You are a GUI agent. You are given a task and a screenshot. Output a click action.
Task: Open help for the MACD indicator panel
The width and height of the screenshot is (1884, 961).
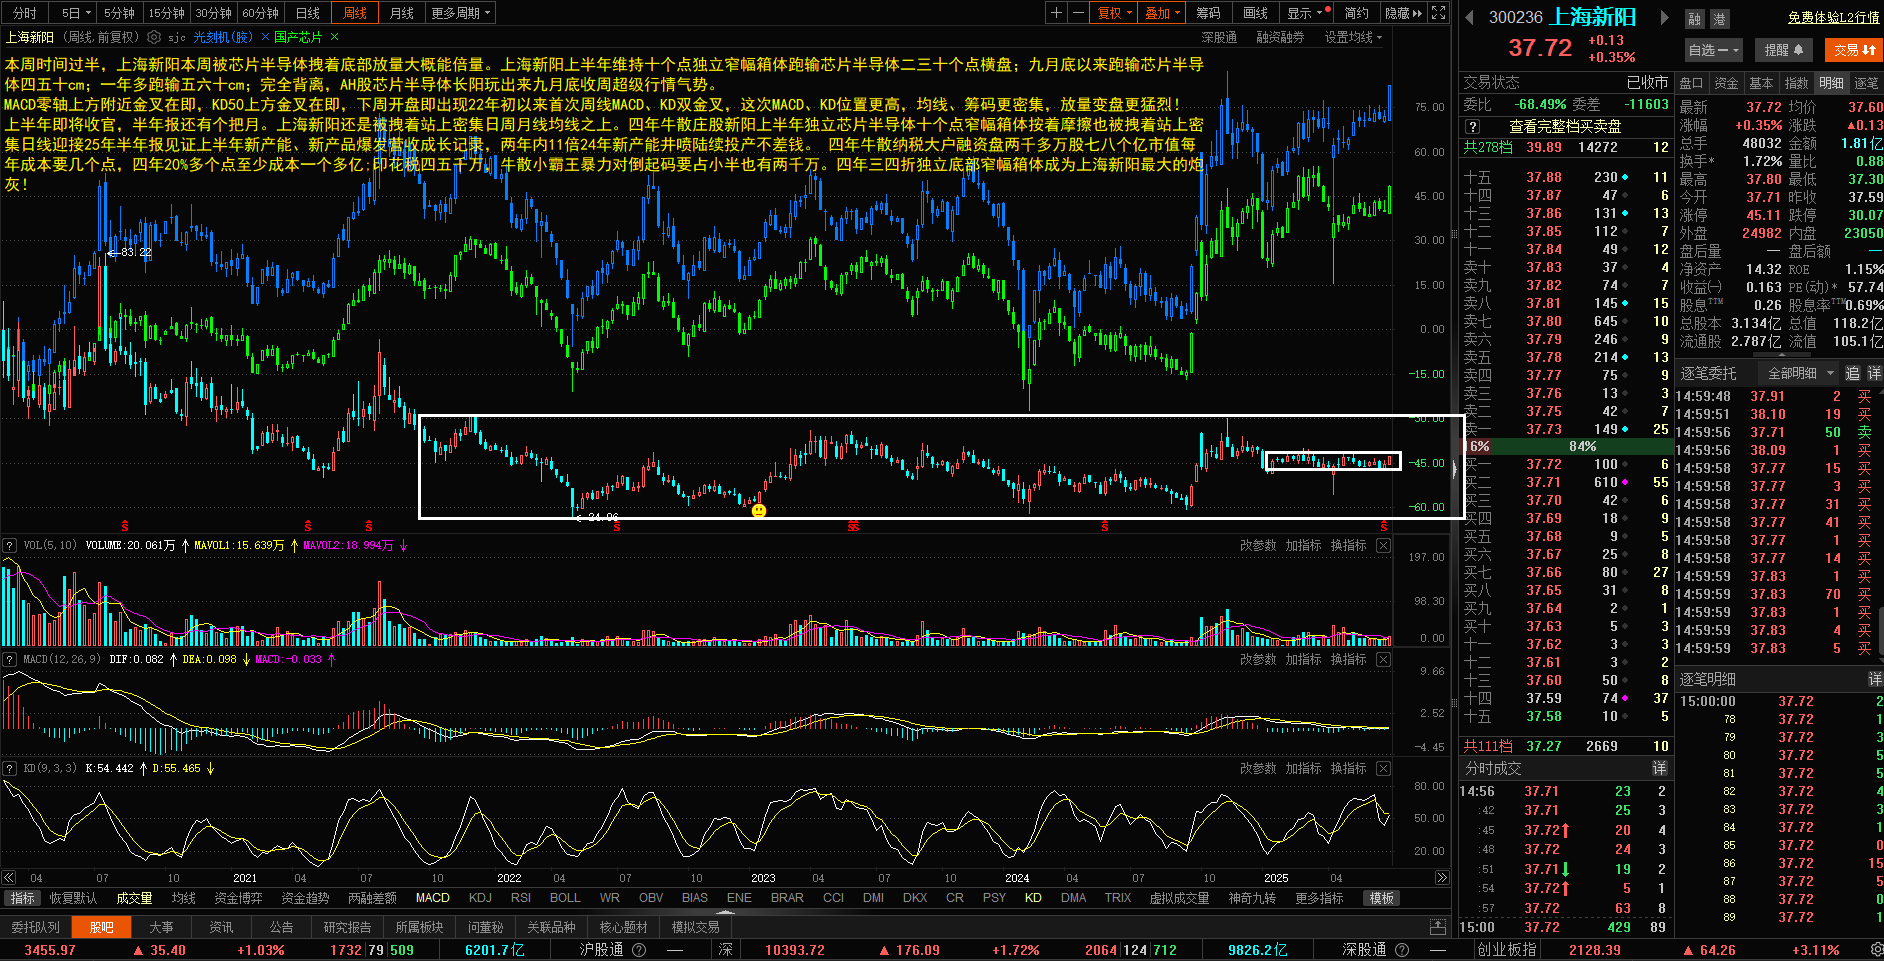[x=9, y=659]
